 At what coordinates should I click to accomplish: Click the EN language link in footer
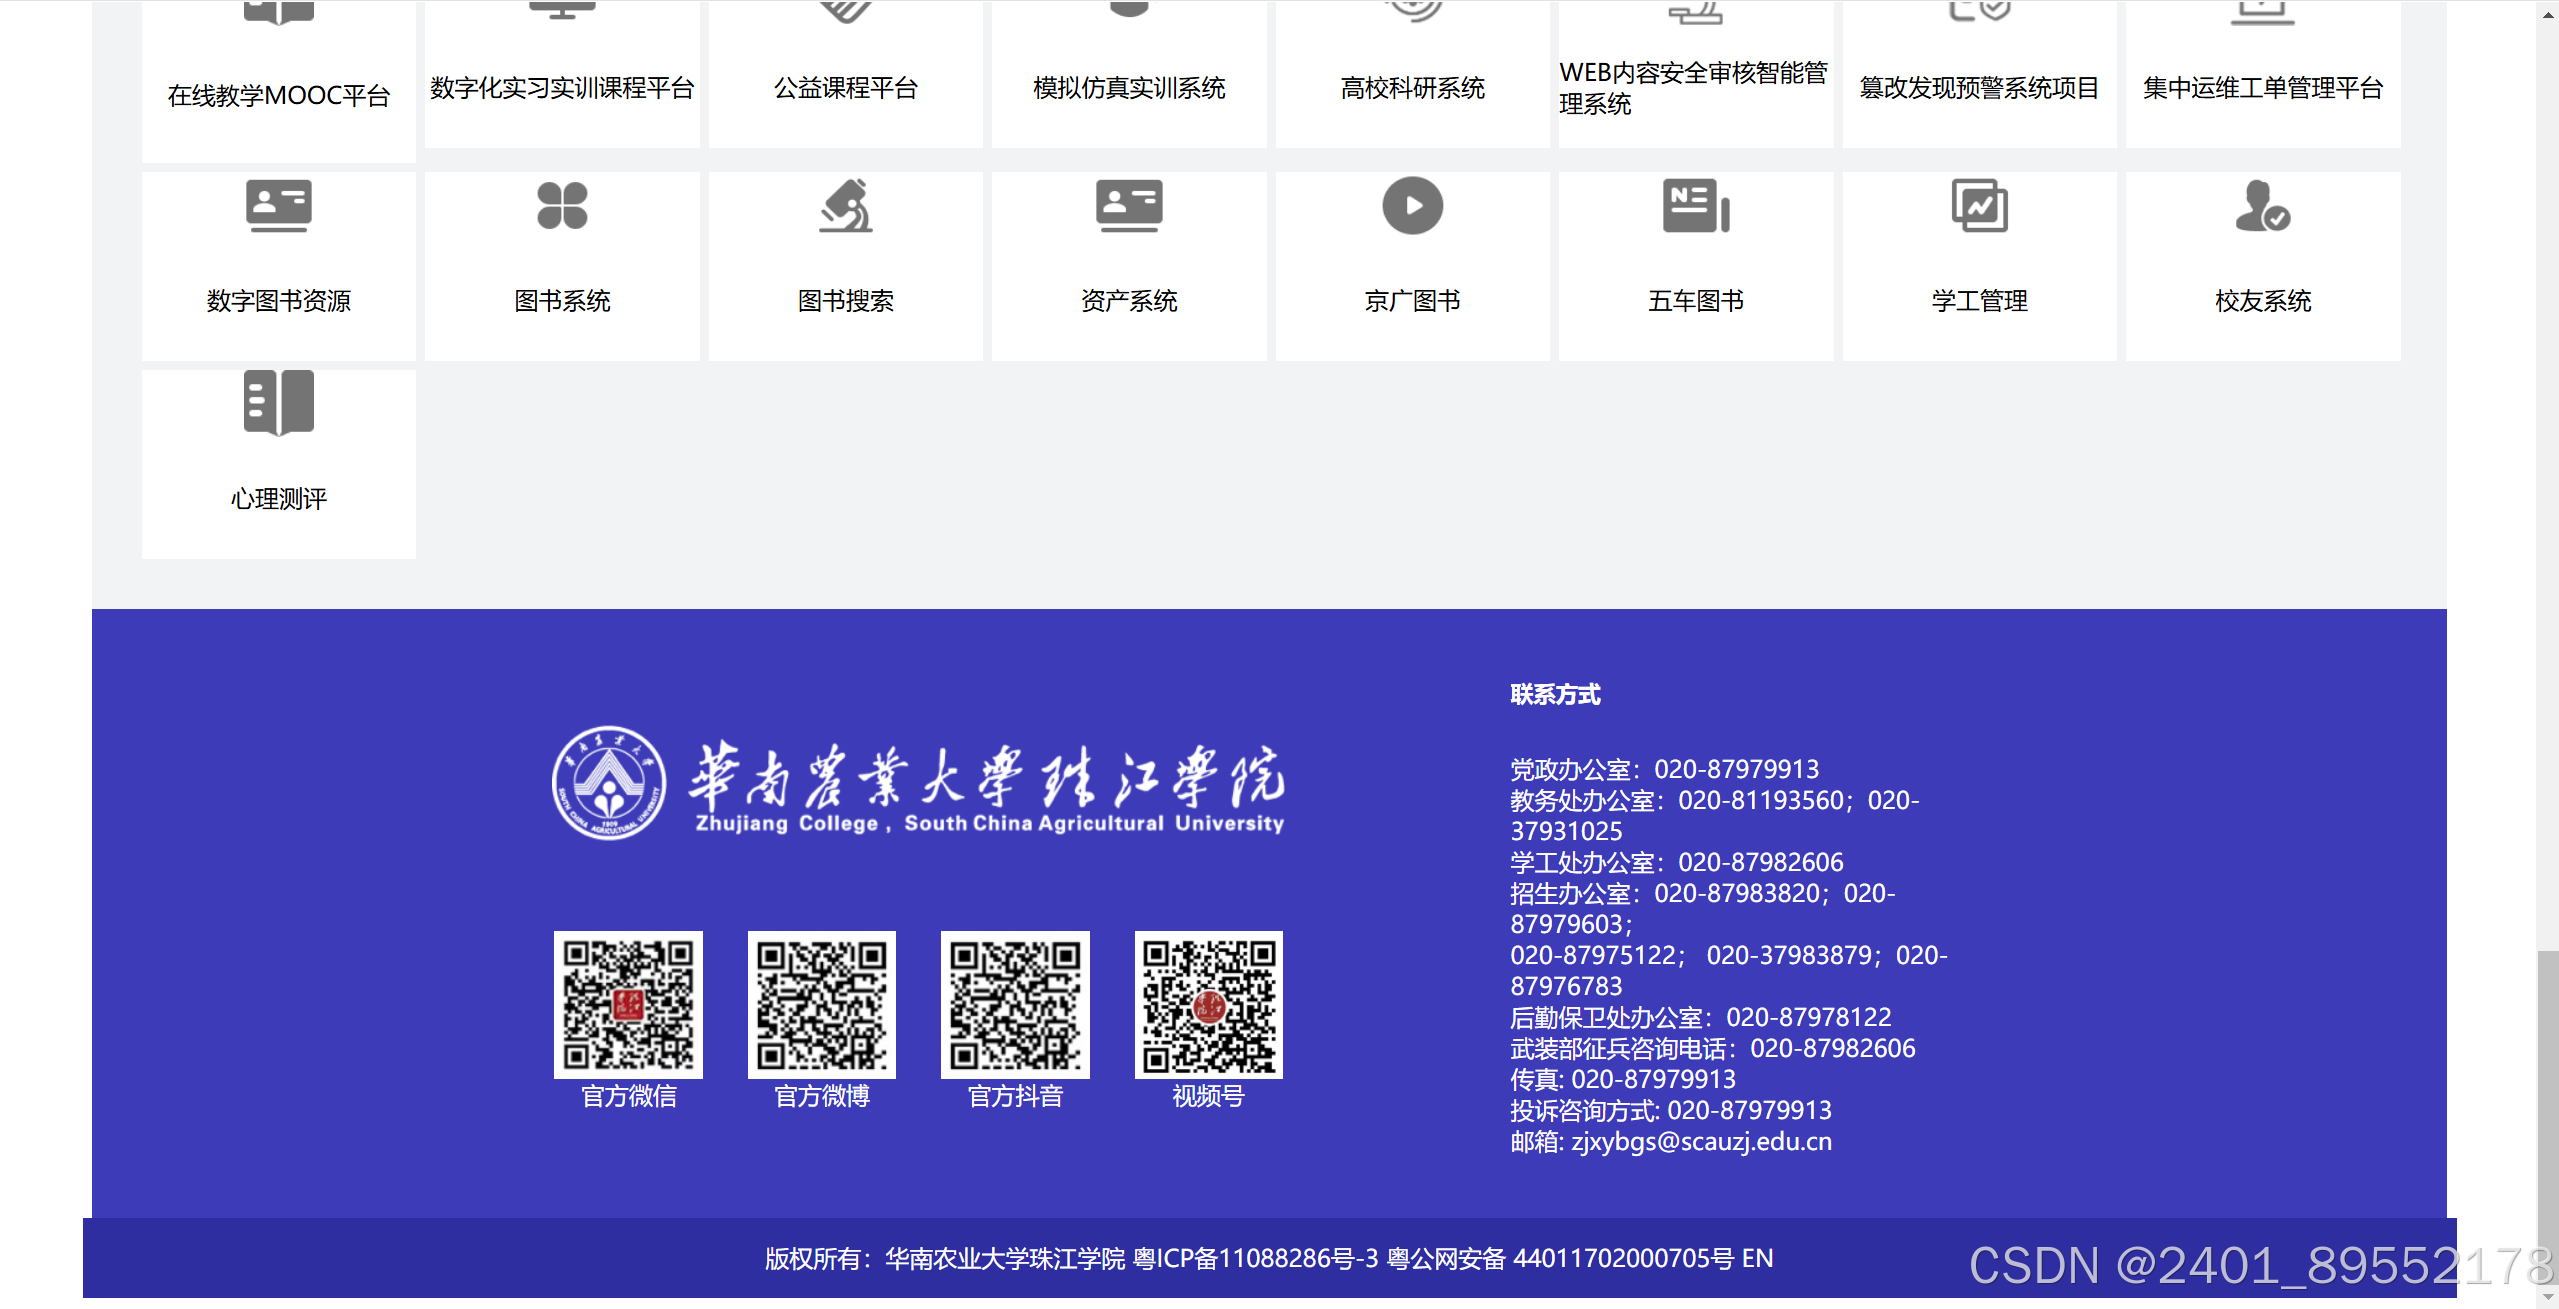coord(1757,1258)
